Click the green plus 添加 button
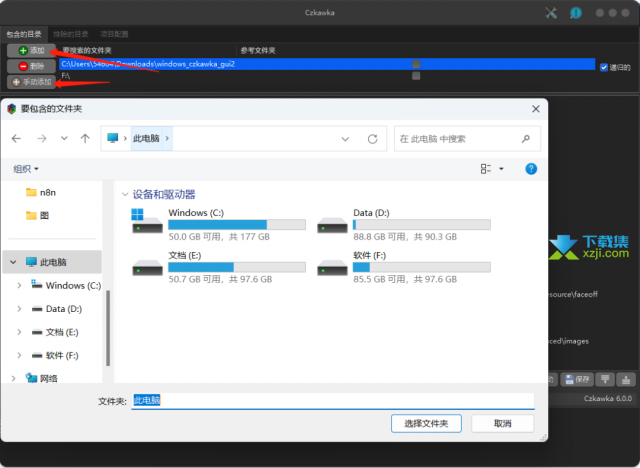640x468 pixels. tap(31, 51)
